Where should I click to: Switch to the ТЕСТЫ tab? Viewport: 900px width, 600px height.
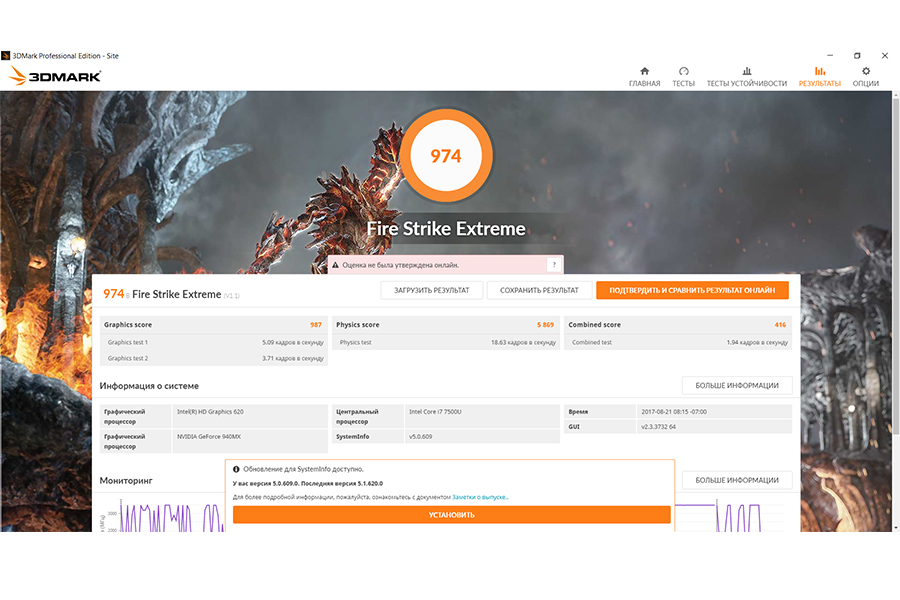pyautogui.click(x=683, y=77)
